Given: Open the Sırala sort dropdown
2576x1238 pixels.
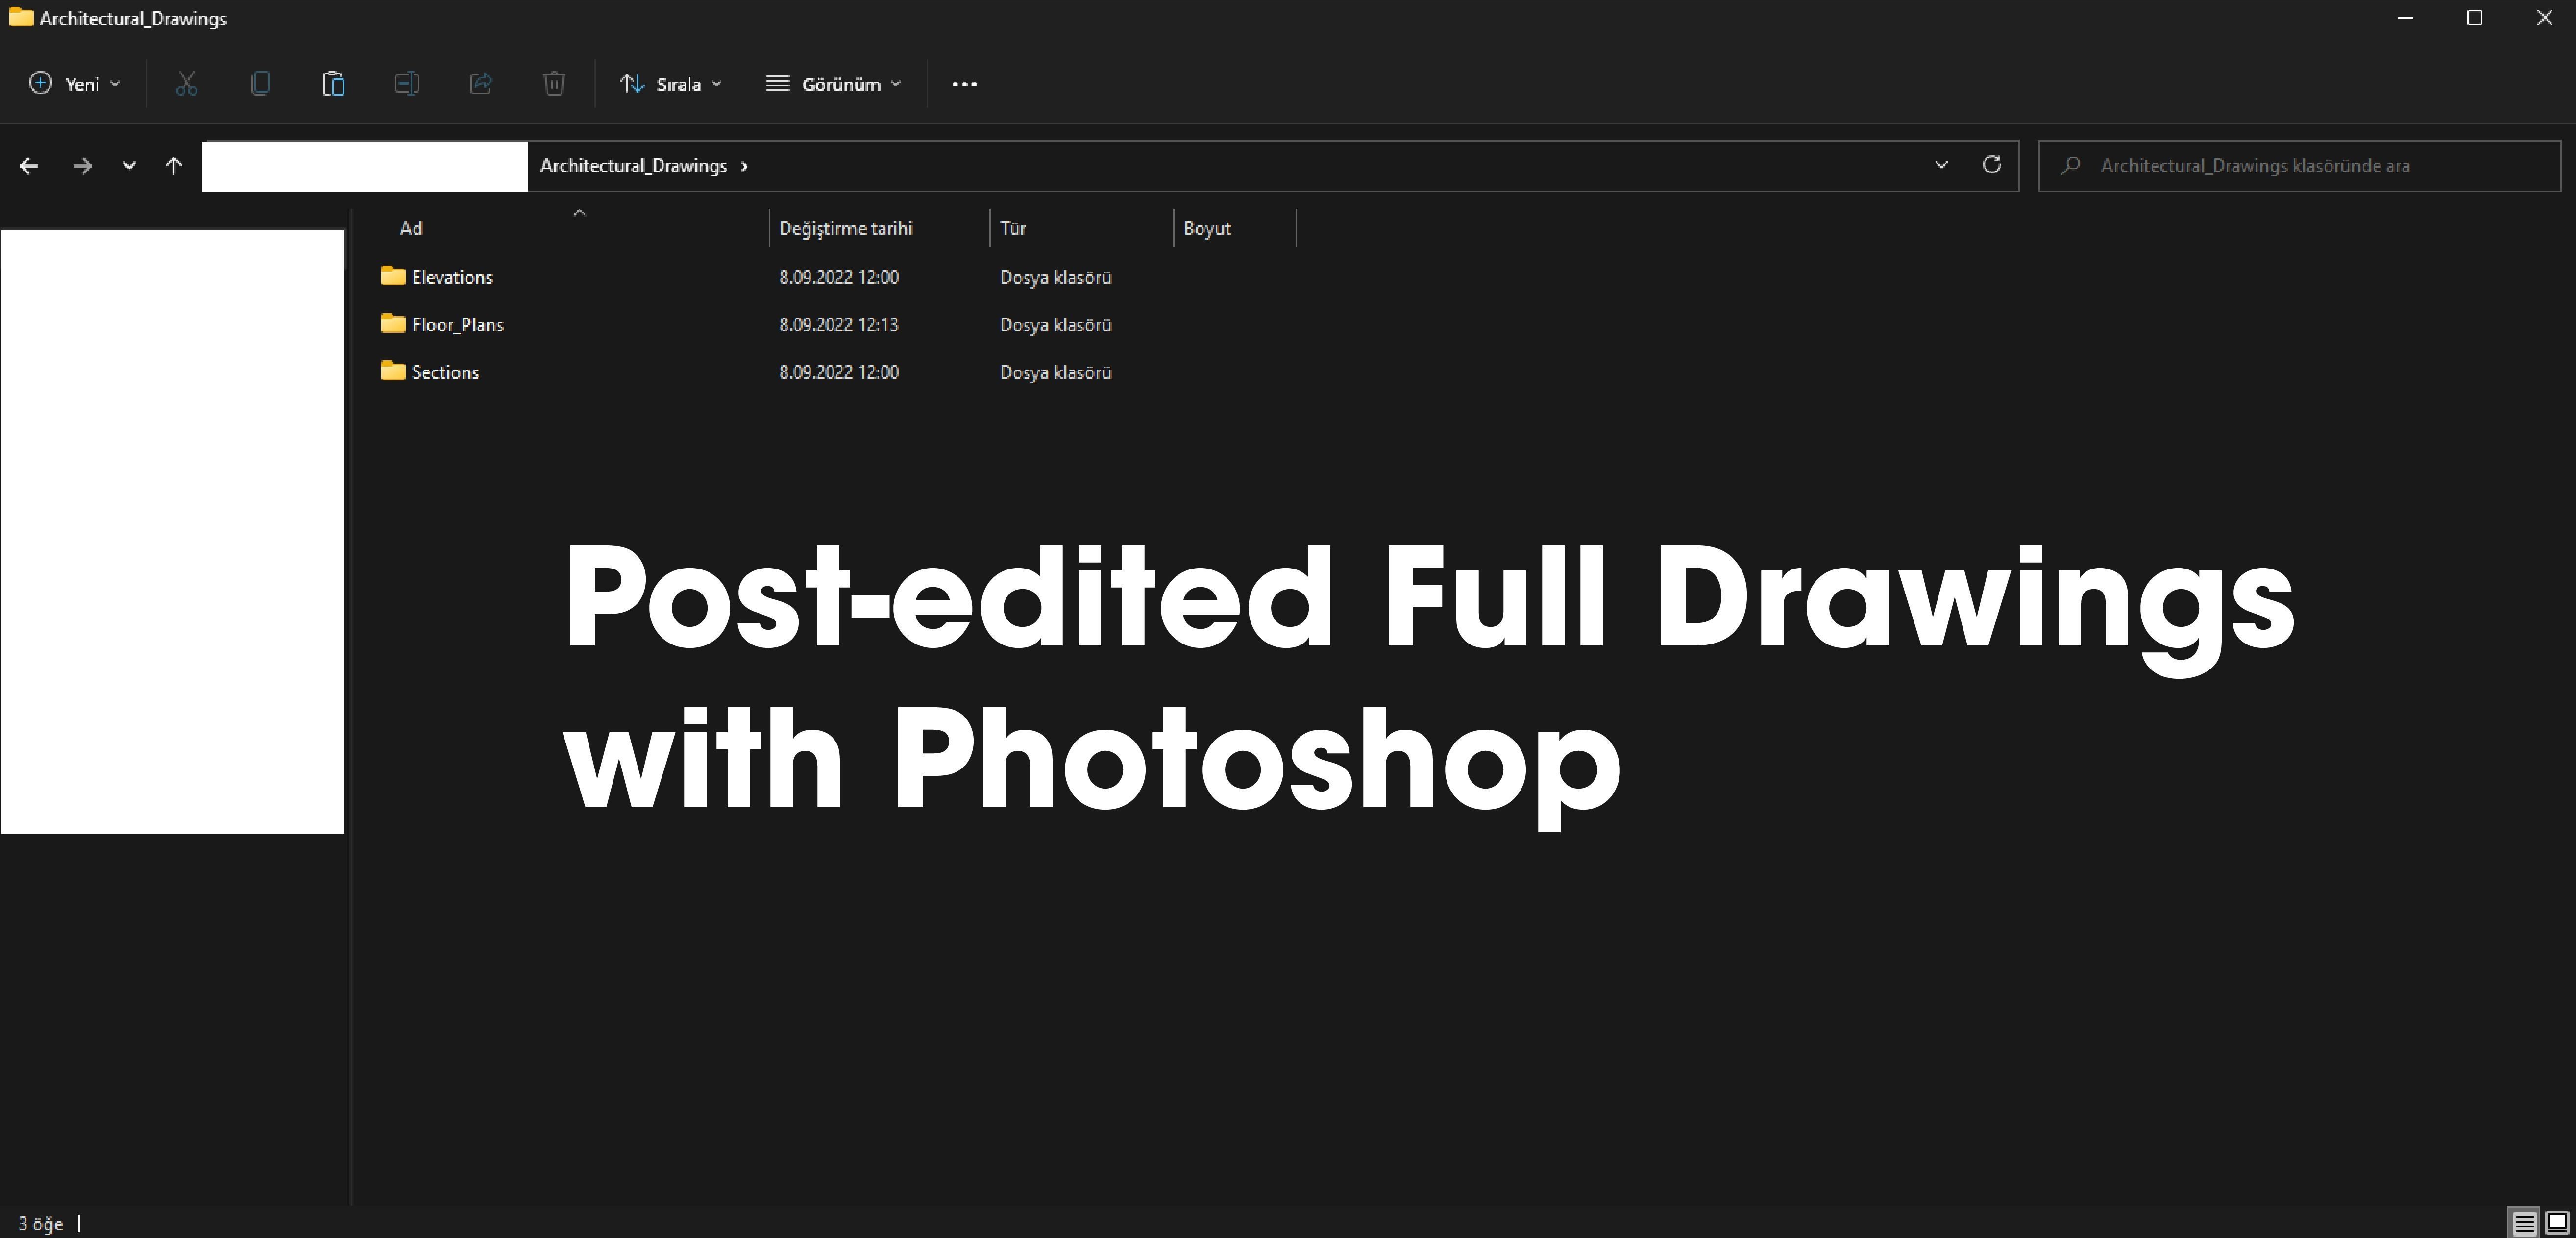Looking at the screenshot, I should (x=671, y=84).
